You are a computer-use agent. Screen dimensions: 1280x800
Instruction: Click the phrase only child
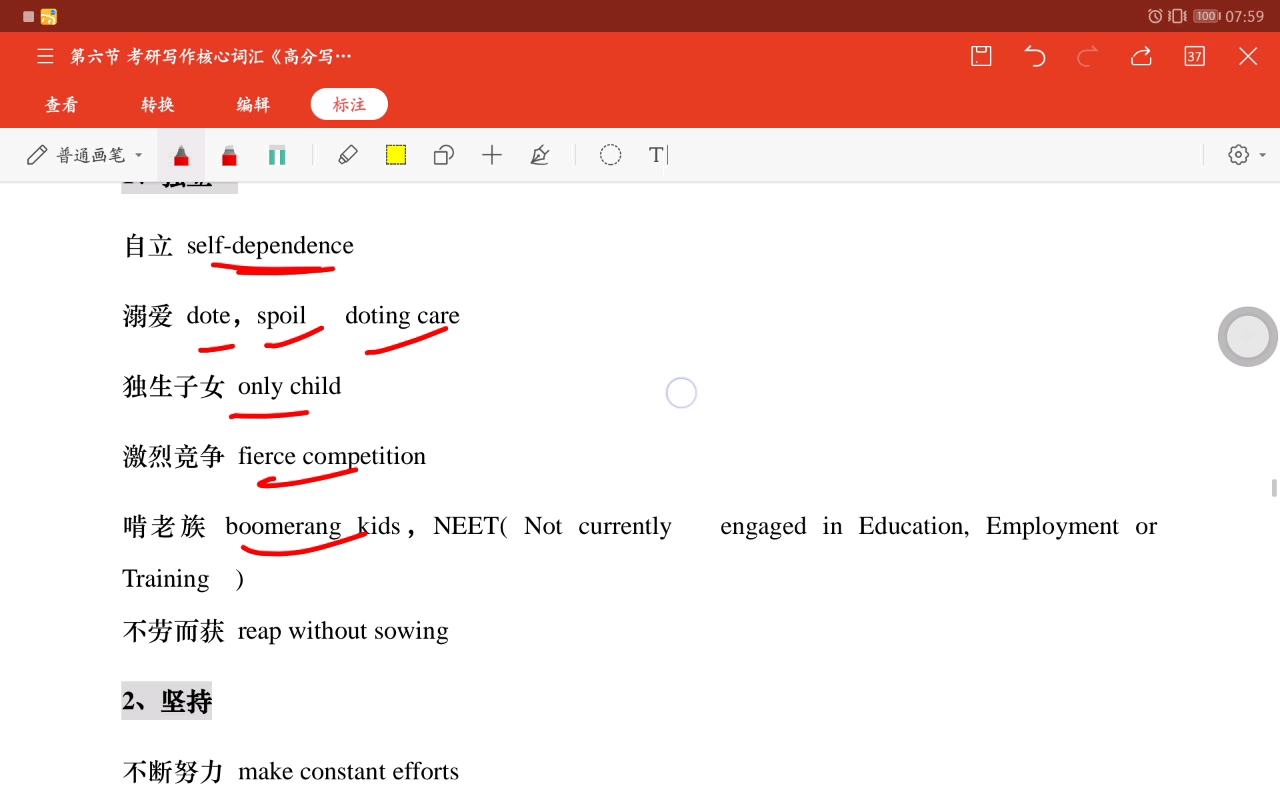click(289, 386)
